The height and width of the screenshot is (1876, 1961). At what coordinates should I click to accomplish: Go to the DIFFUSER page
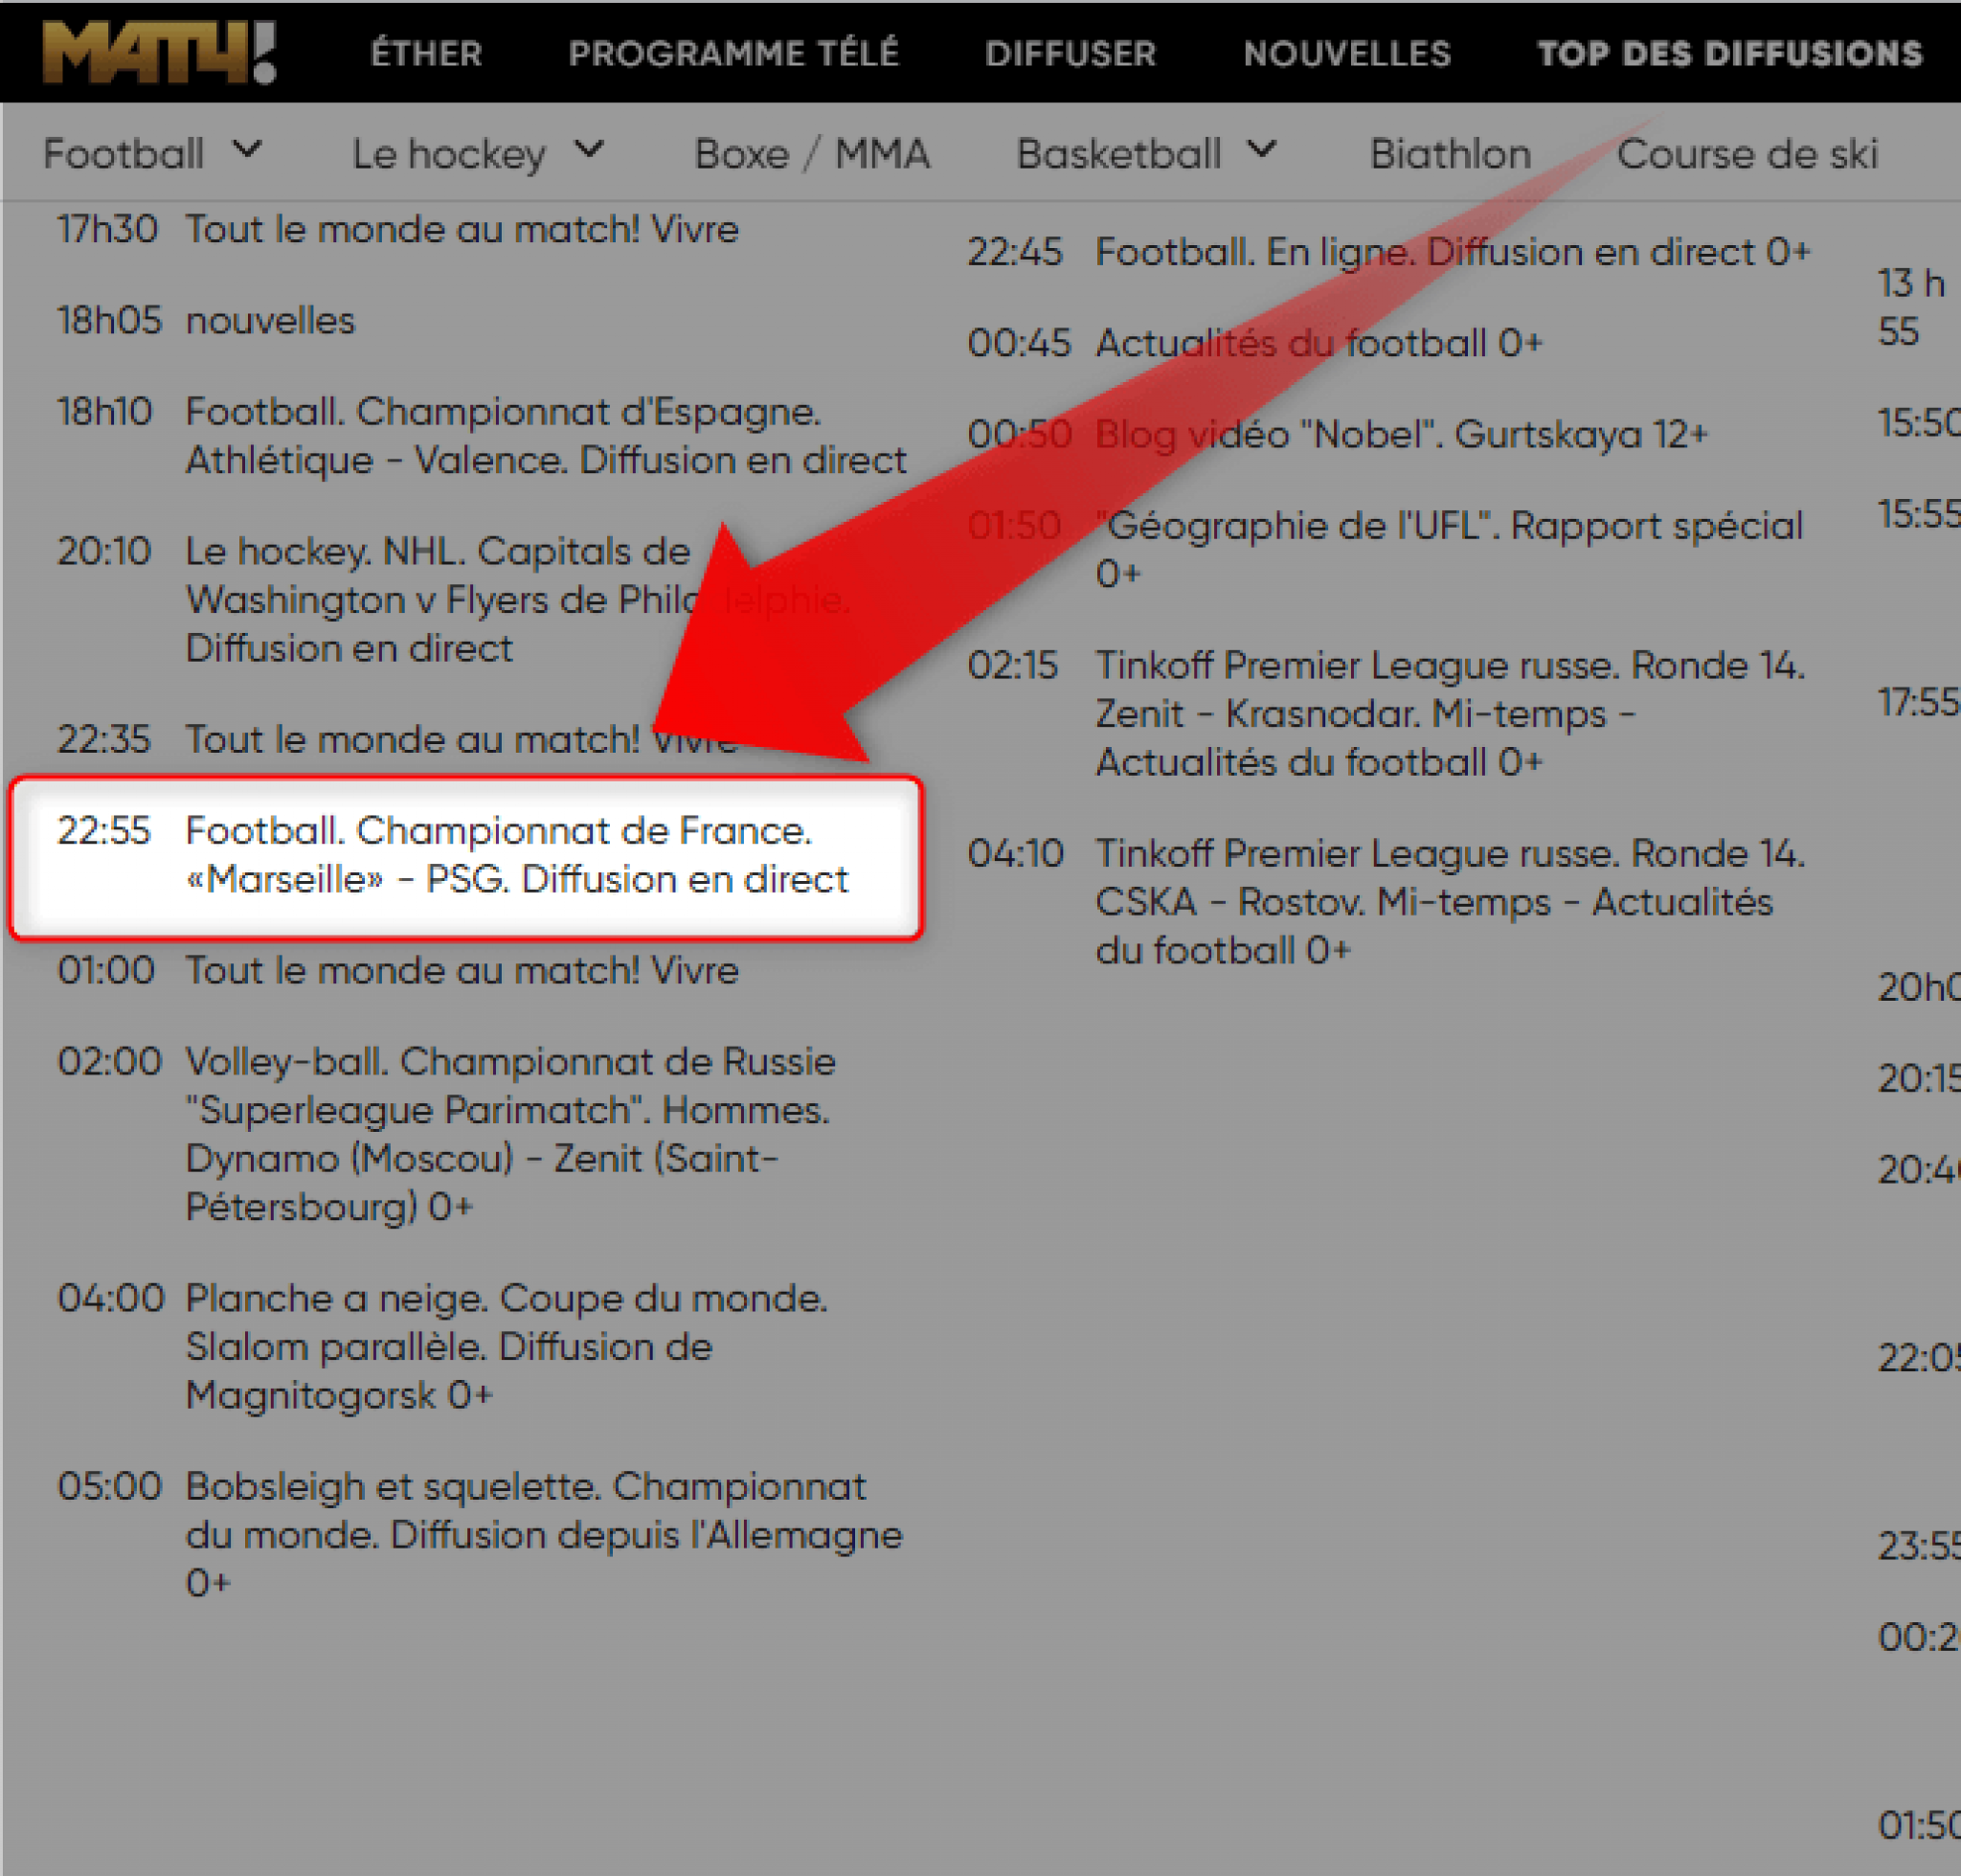(1070, 54)
